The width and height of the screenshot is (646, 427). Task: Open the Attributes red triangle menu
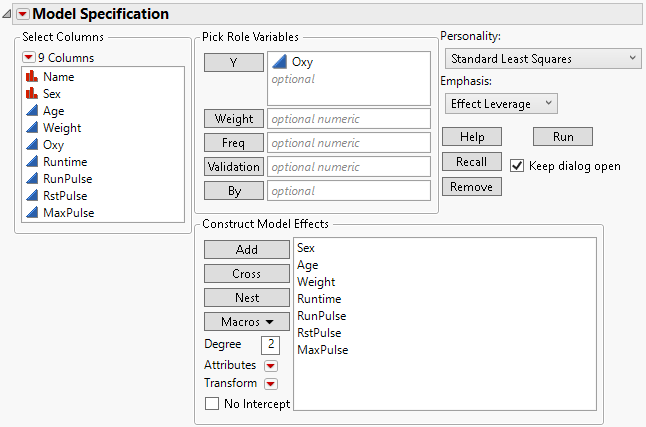click(270, 366)
